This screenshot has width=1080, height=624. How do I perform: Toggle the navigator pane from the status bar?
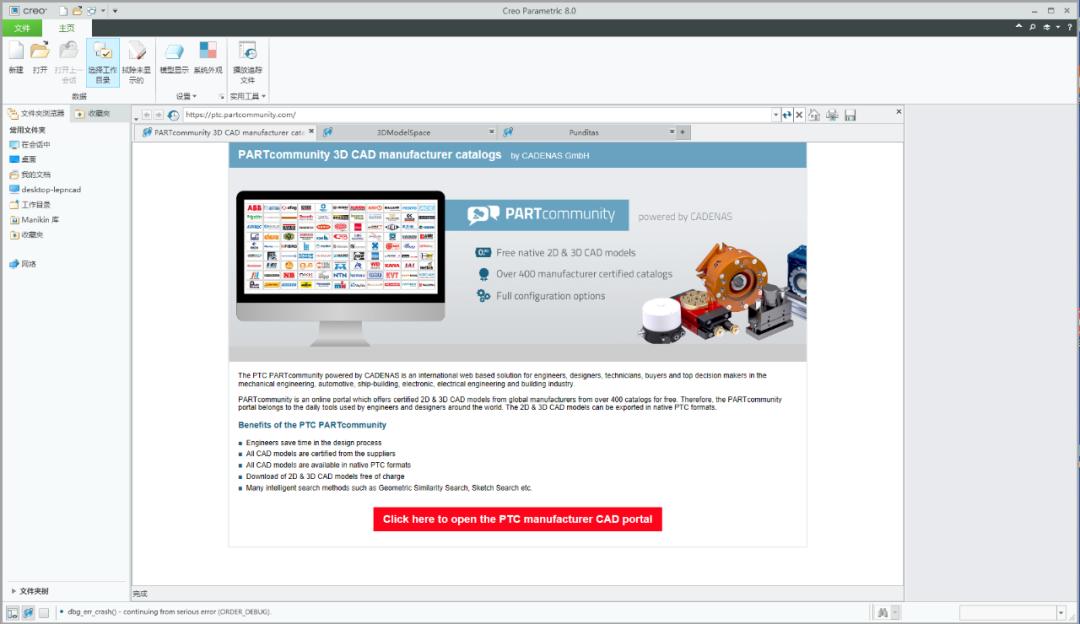[12, 613]
